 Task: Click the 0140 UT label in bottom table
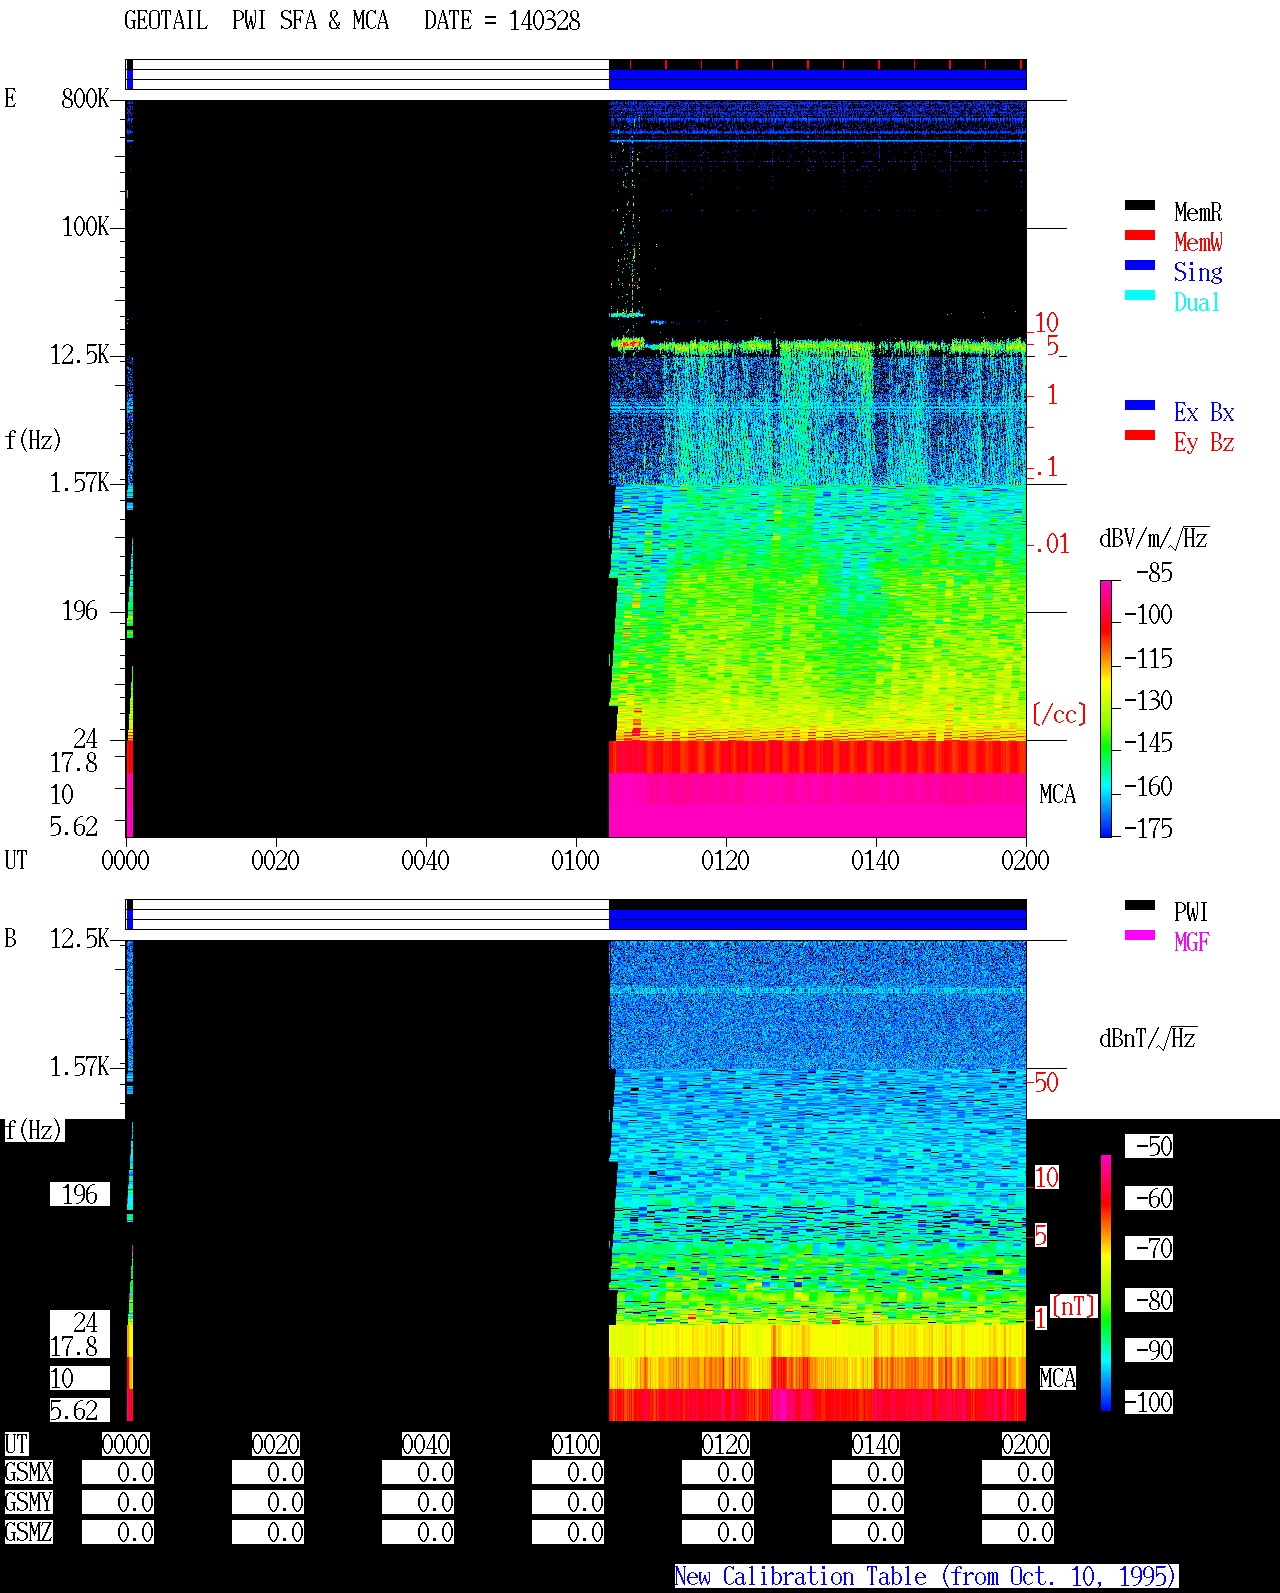[x=875, y=1444]
